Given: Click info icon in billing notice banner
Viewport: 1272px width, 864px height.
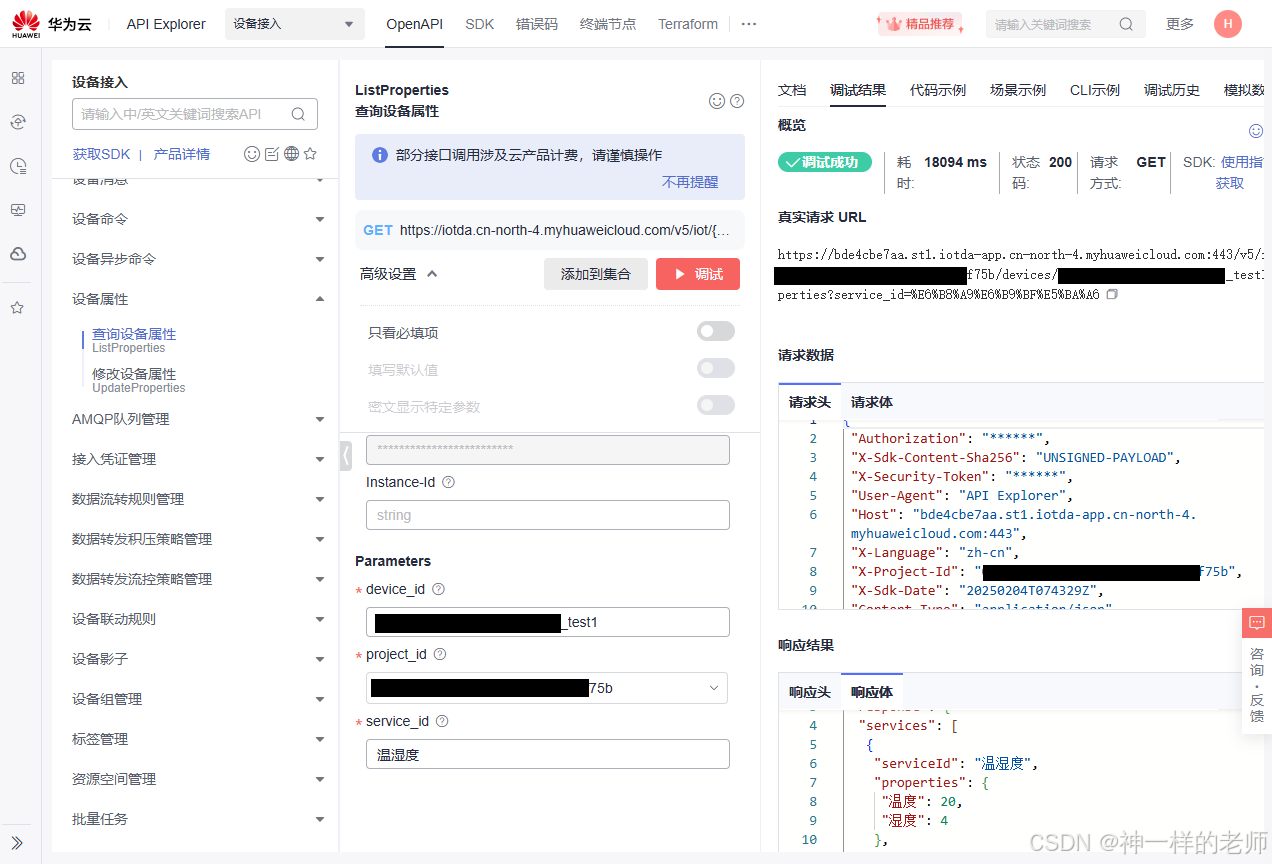Looking at the screenshot, I should coord(380,155).
